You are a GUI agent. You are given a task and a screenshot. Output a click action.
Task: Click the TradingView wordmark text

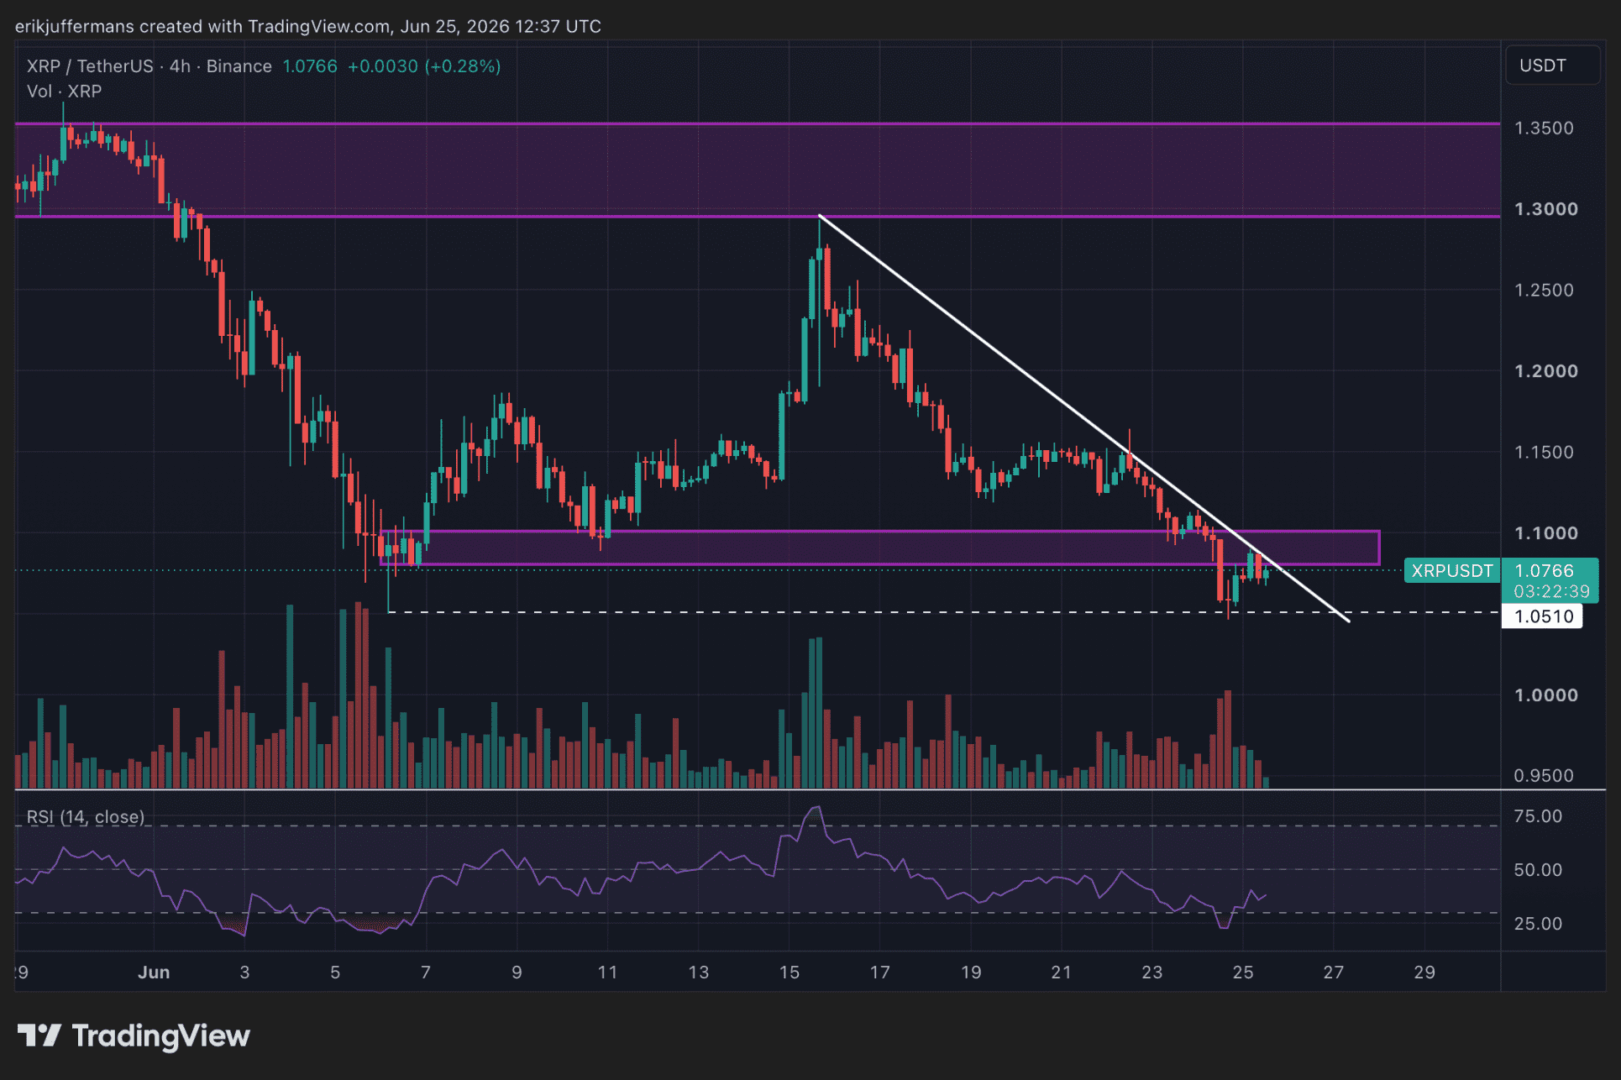(160, 1036)
